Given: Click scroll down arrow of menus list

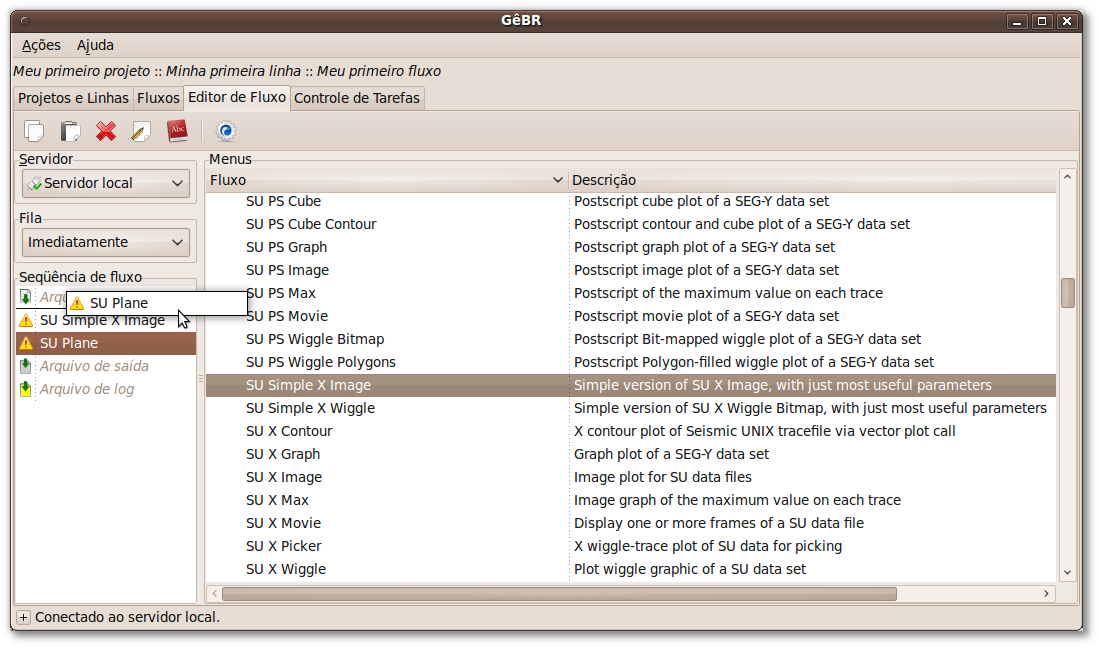Looking at the screenshot, I should point(1068,572).
